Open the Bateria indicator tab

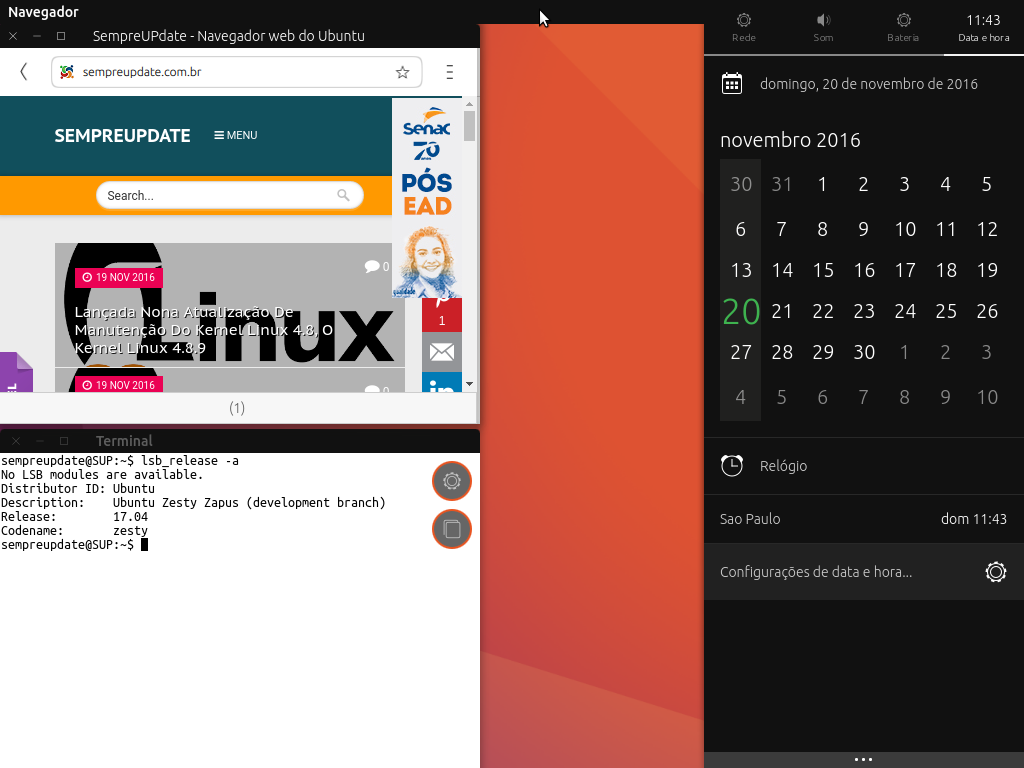click(x=903, y=27)
